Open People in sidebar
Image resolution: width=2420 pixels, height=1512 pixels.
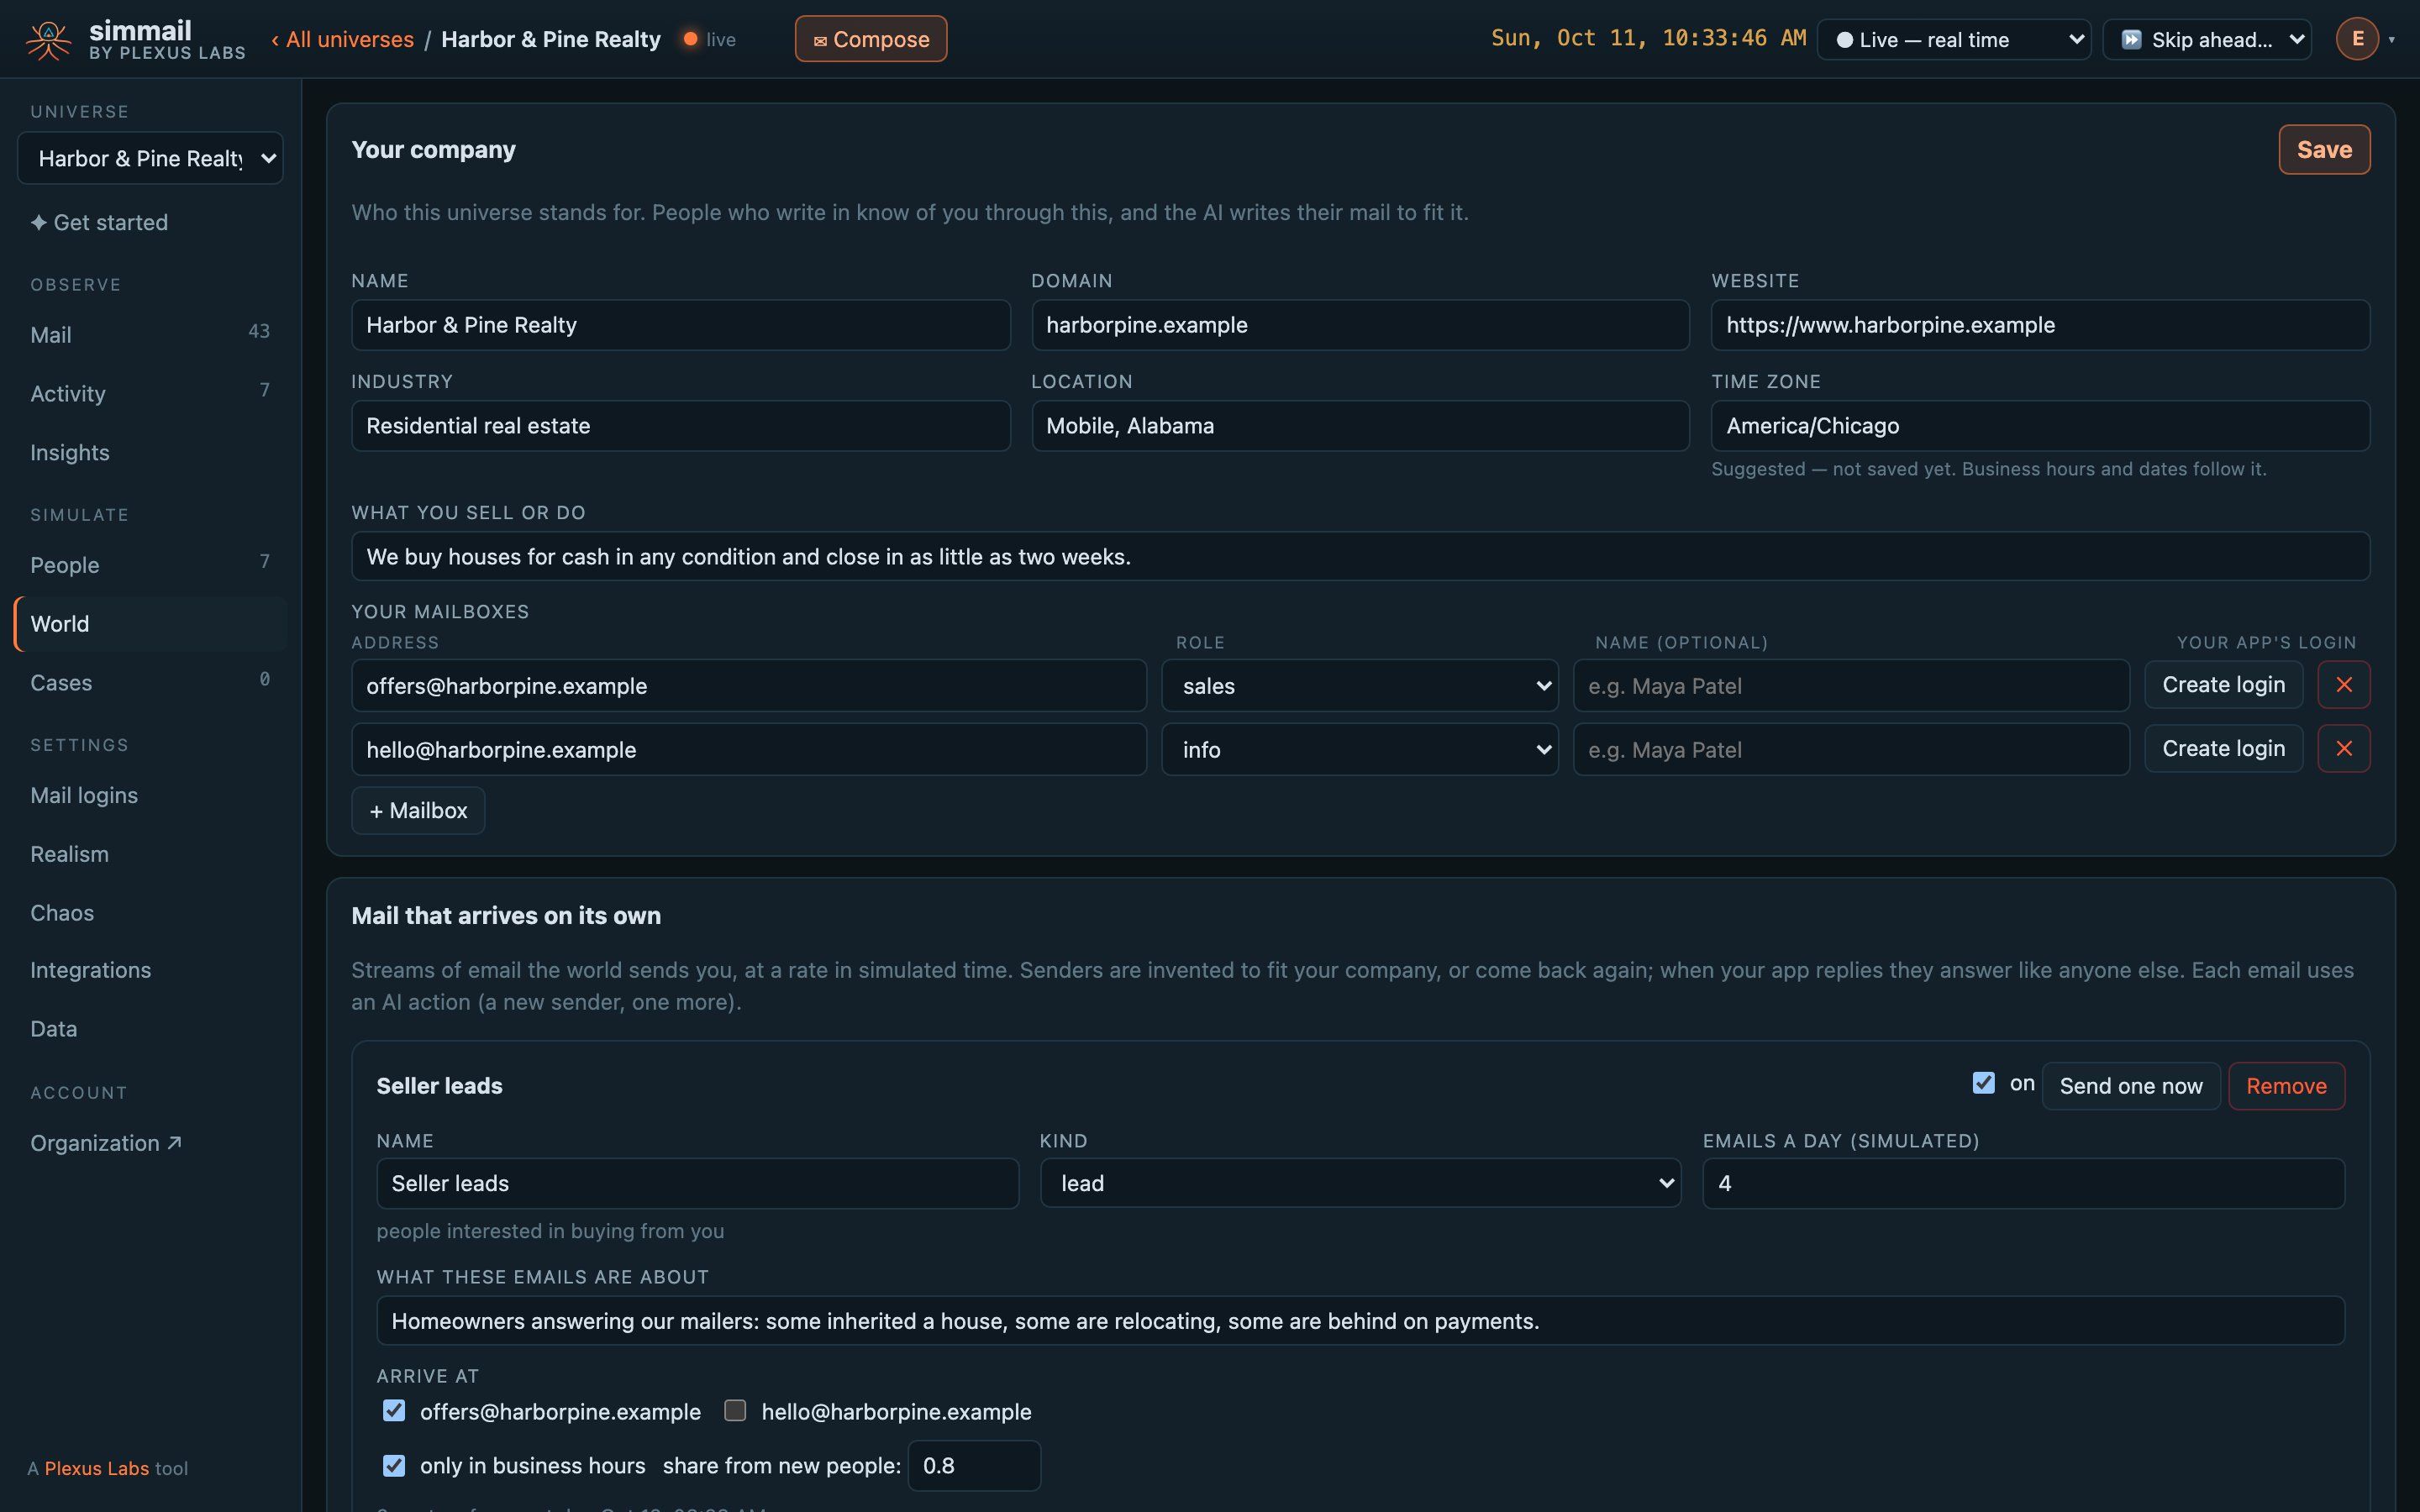click(150, 565)
